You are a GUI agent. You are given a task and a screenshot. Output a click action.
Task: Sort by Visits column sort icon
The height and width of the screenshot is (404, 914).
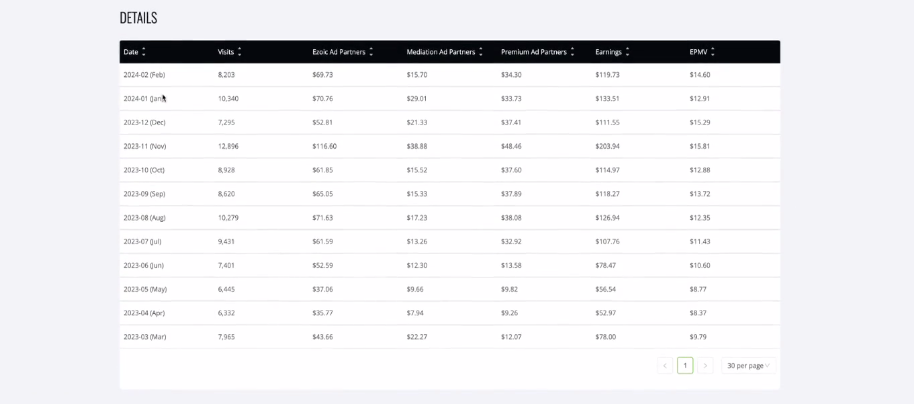(240, 52)
